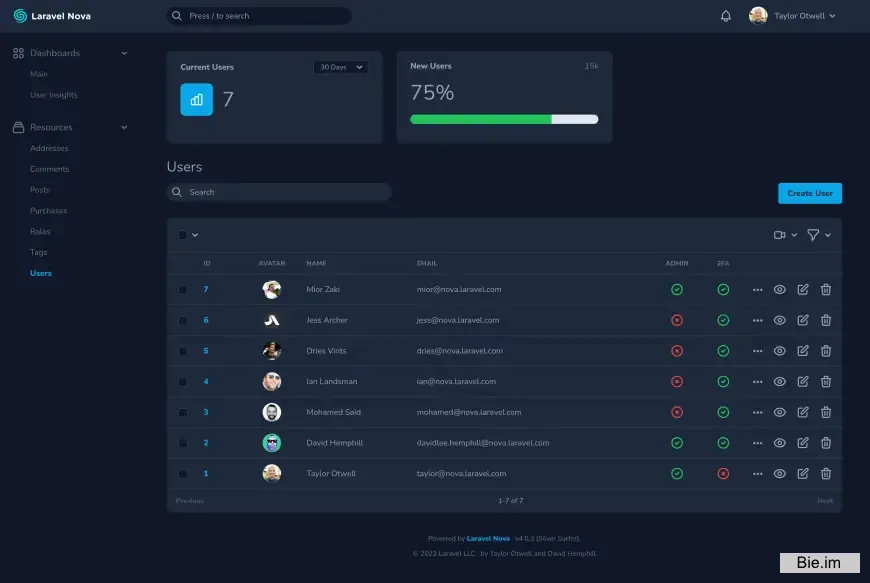Open actions menu for Dries Vints
This screenshot has height=583, width=870.
[757, 351]
